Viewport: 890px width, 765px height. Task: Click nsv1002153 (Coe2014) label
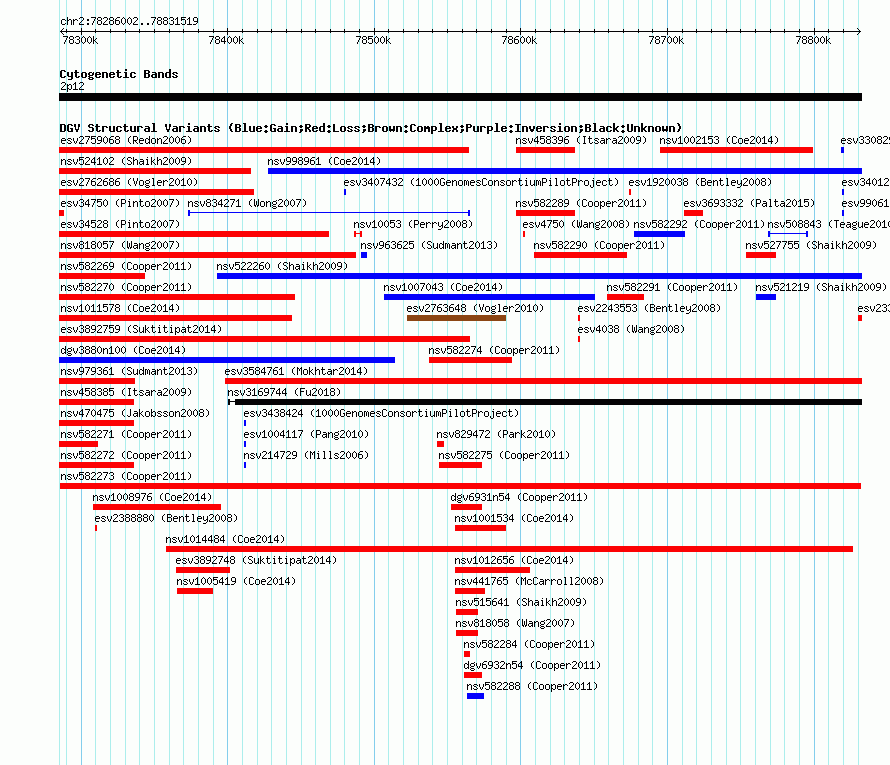click(719, 140)
